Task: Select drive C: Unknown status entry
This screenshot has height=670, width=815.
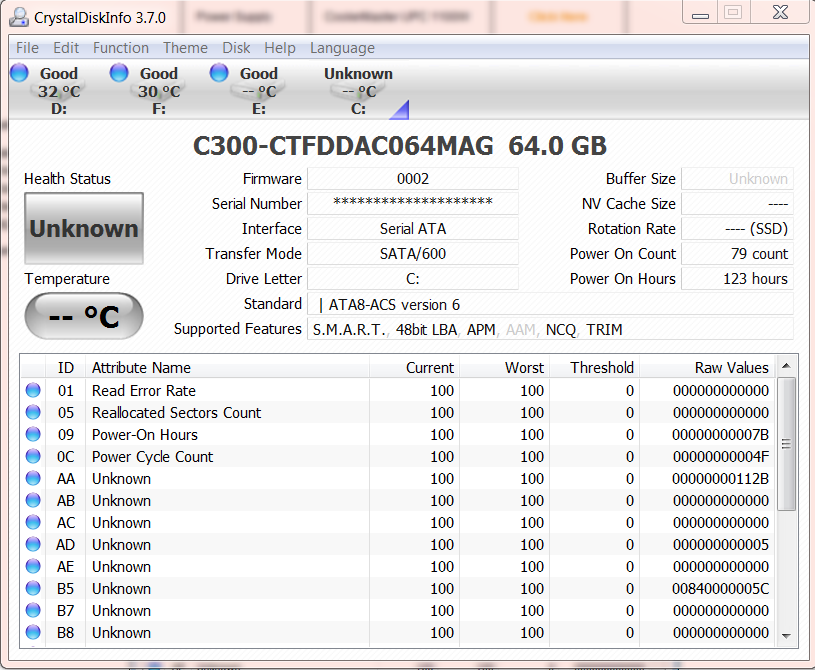Action: (x=358, y=91)
